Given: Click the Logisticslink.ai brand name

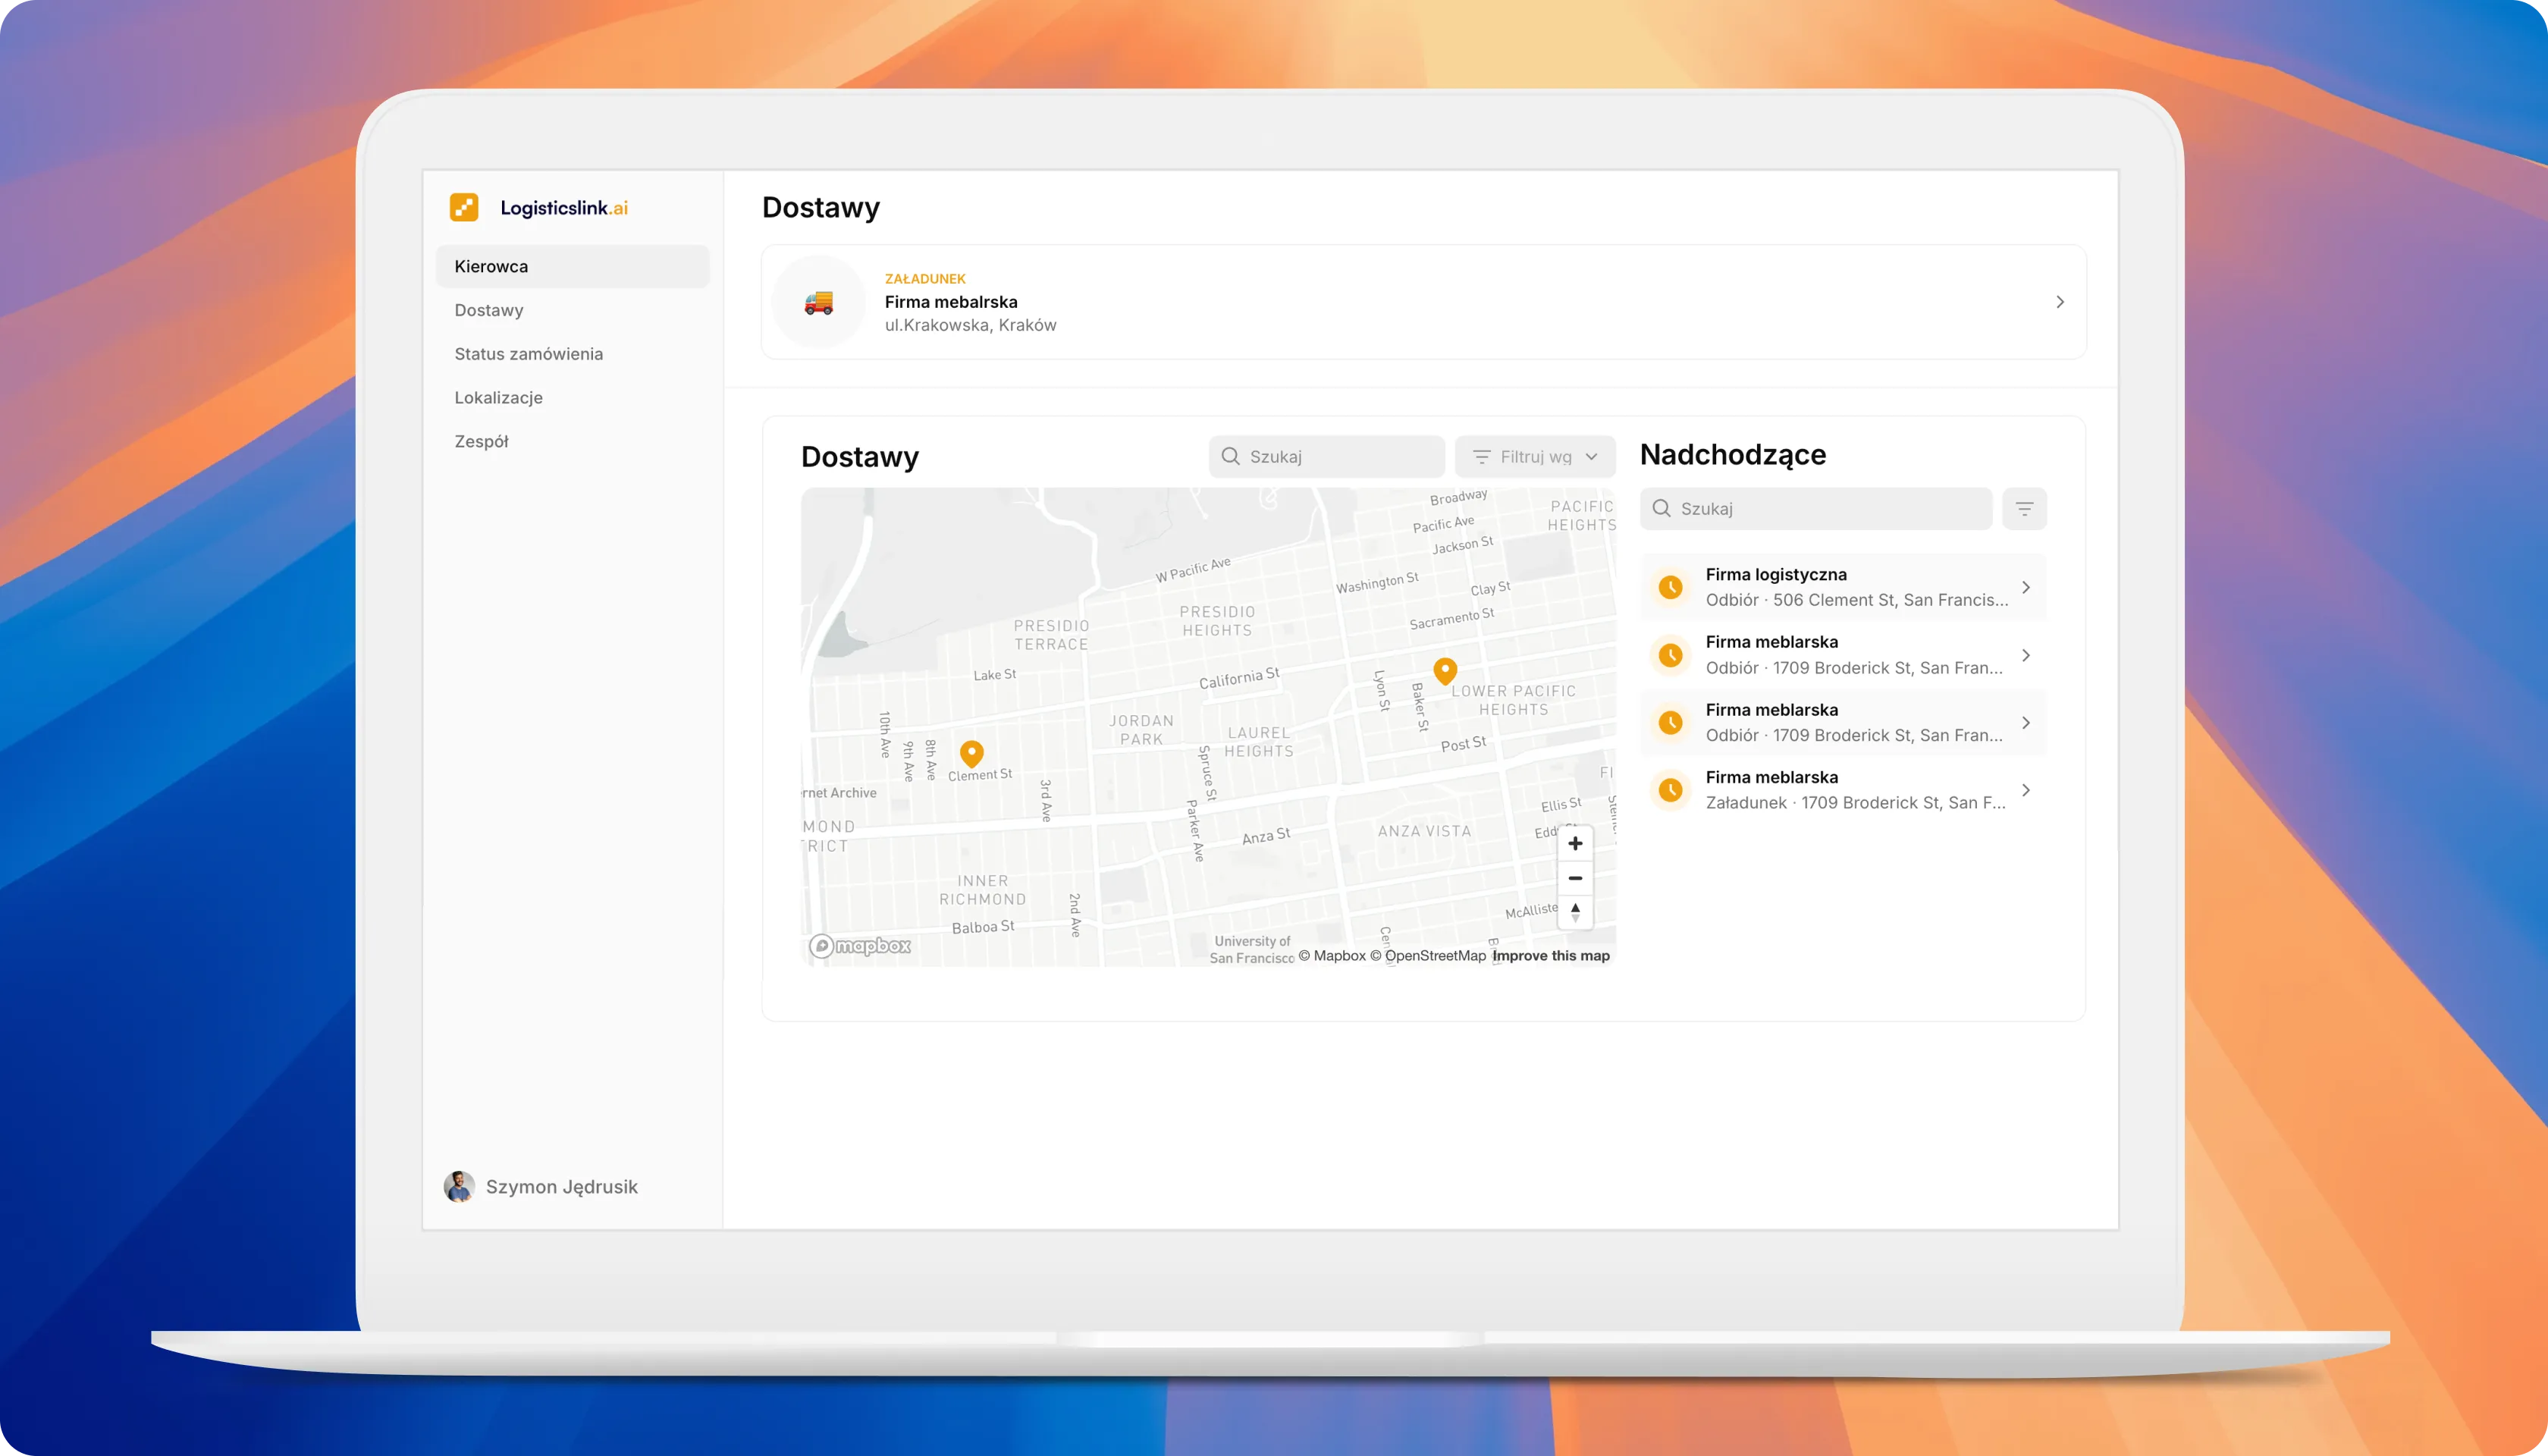Looking at the screenshot, I should (564, 208).
